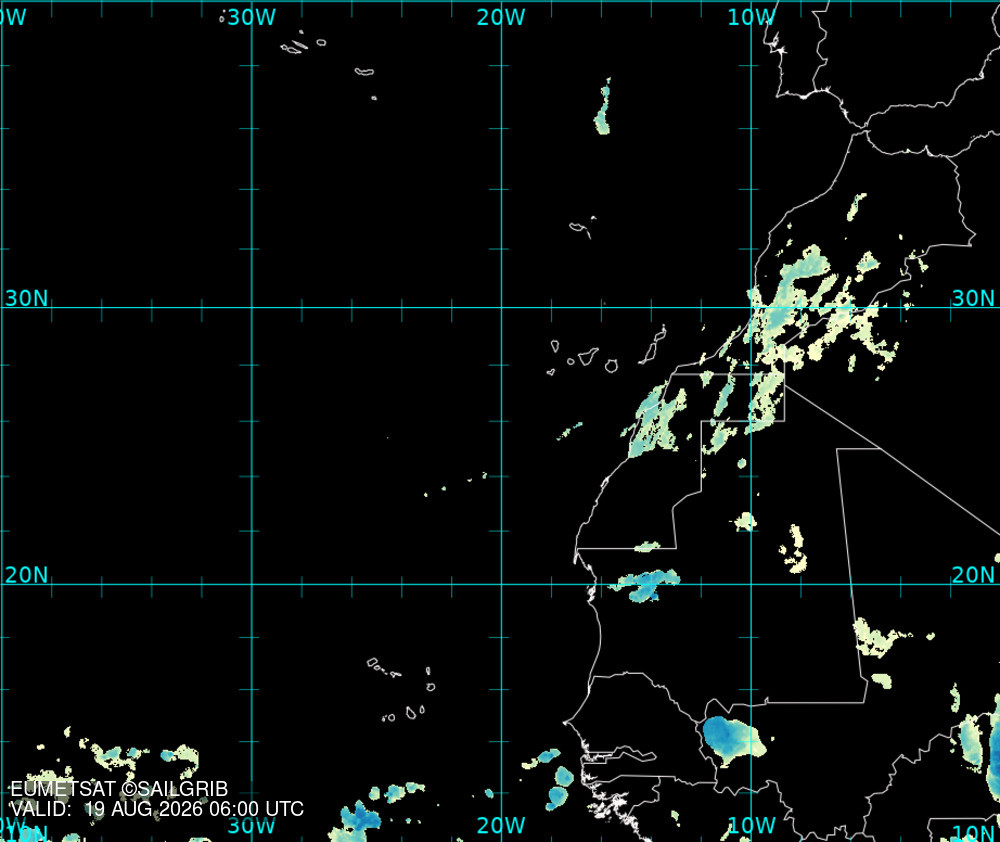Click the intersection of 30N and 20W gridlines
The width and height of the screenshot is (1000, 842).
click(x=501, y=307)
